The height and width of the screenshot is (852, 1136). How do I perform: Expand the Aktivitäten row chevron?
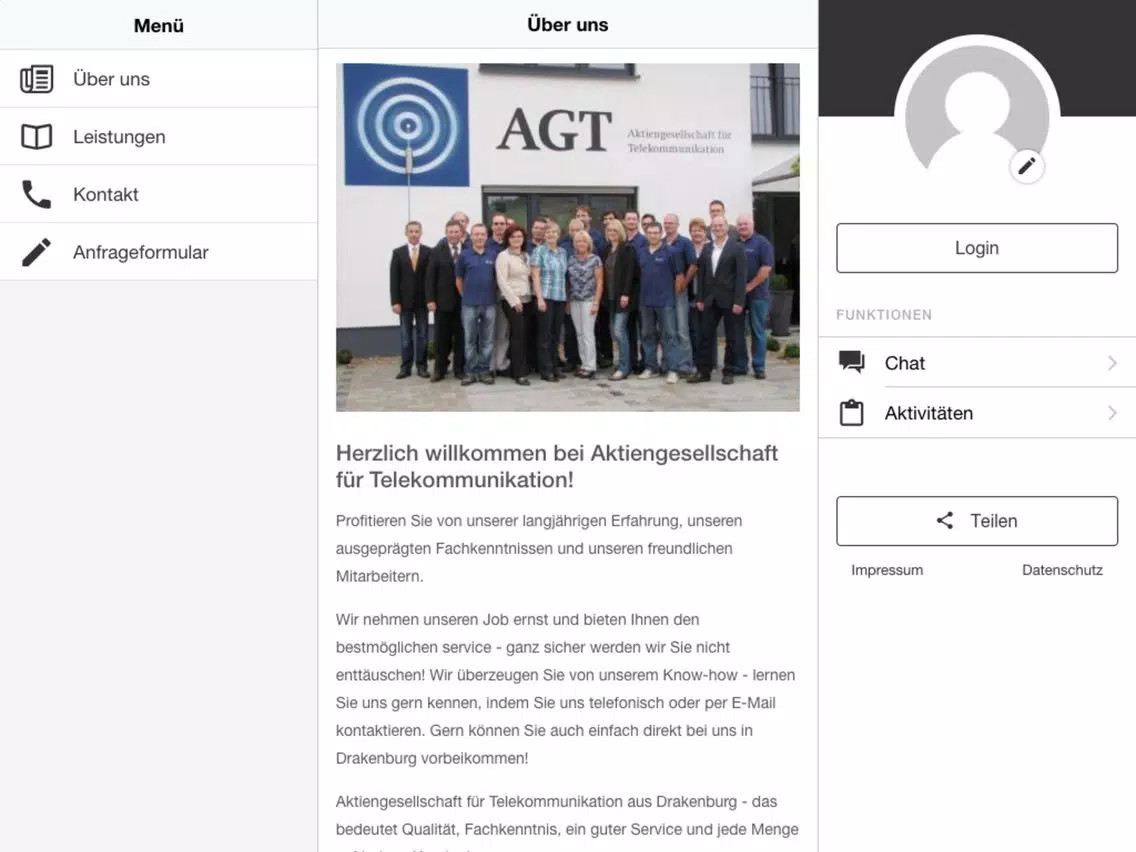pos(1112,413)
